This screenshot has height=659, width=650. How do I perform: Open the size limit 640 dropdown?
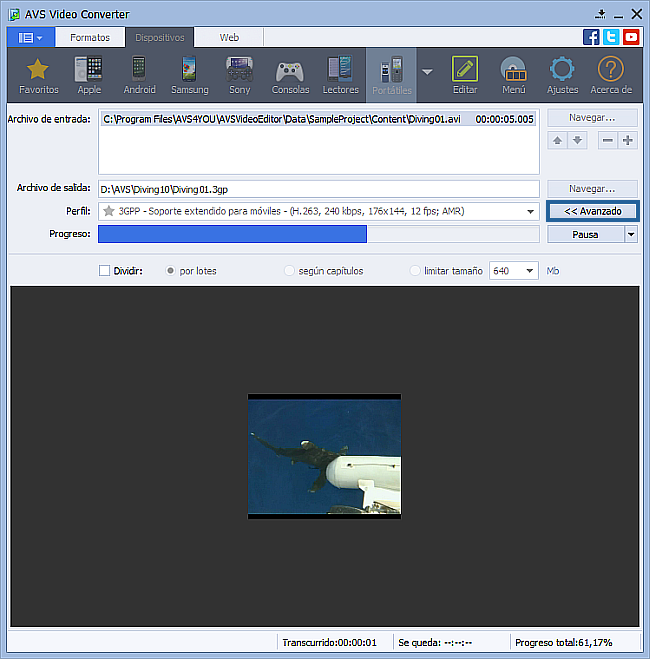tap(528, 271)
